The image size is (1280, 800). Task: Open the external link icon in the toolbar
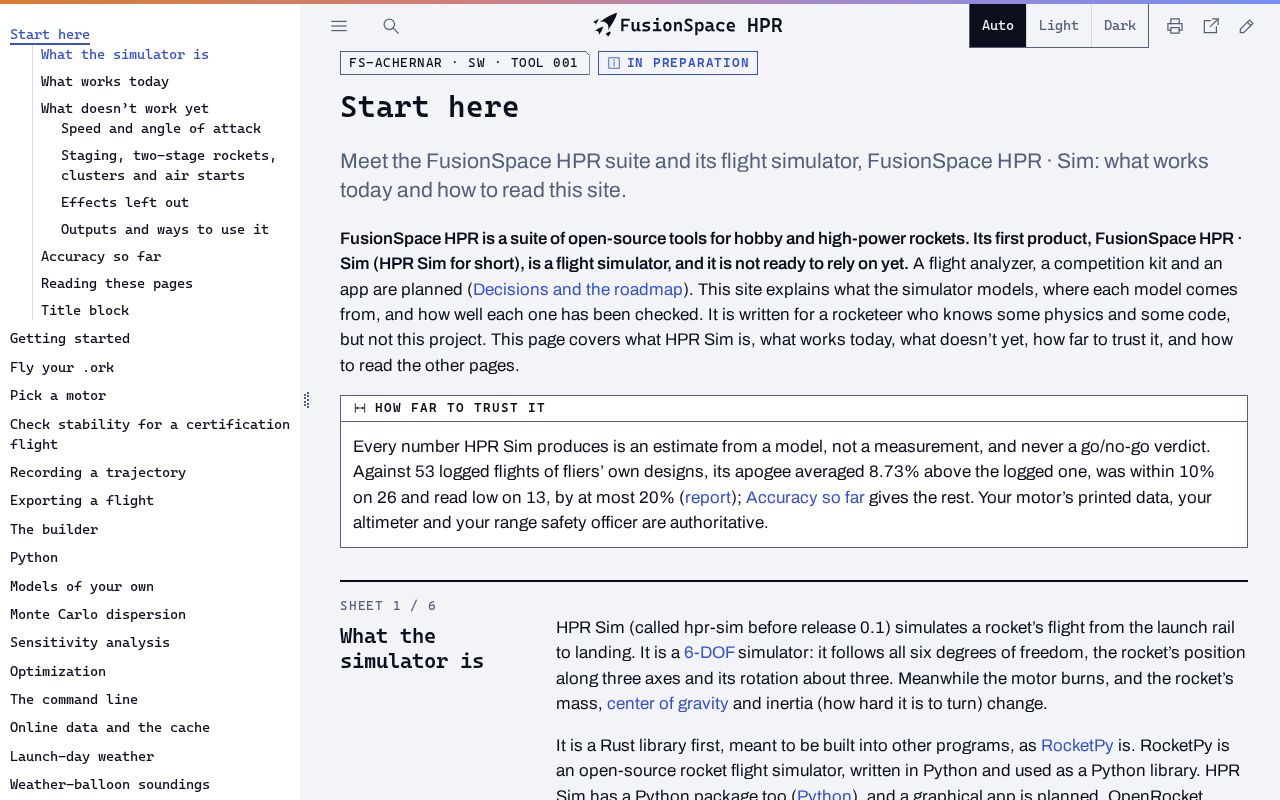[1211, 26]
